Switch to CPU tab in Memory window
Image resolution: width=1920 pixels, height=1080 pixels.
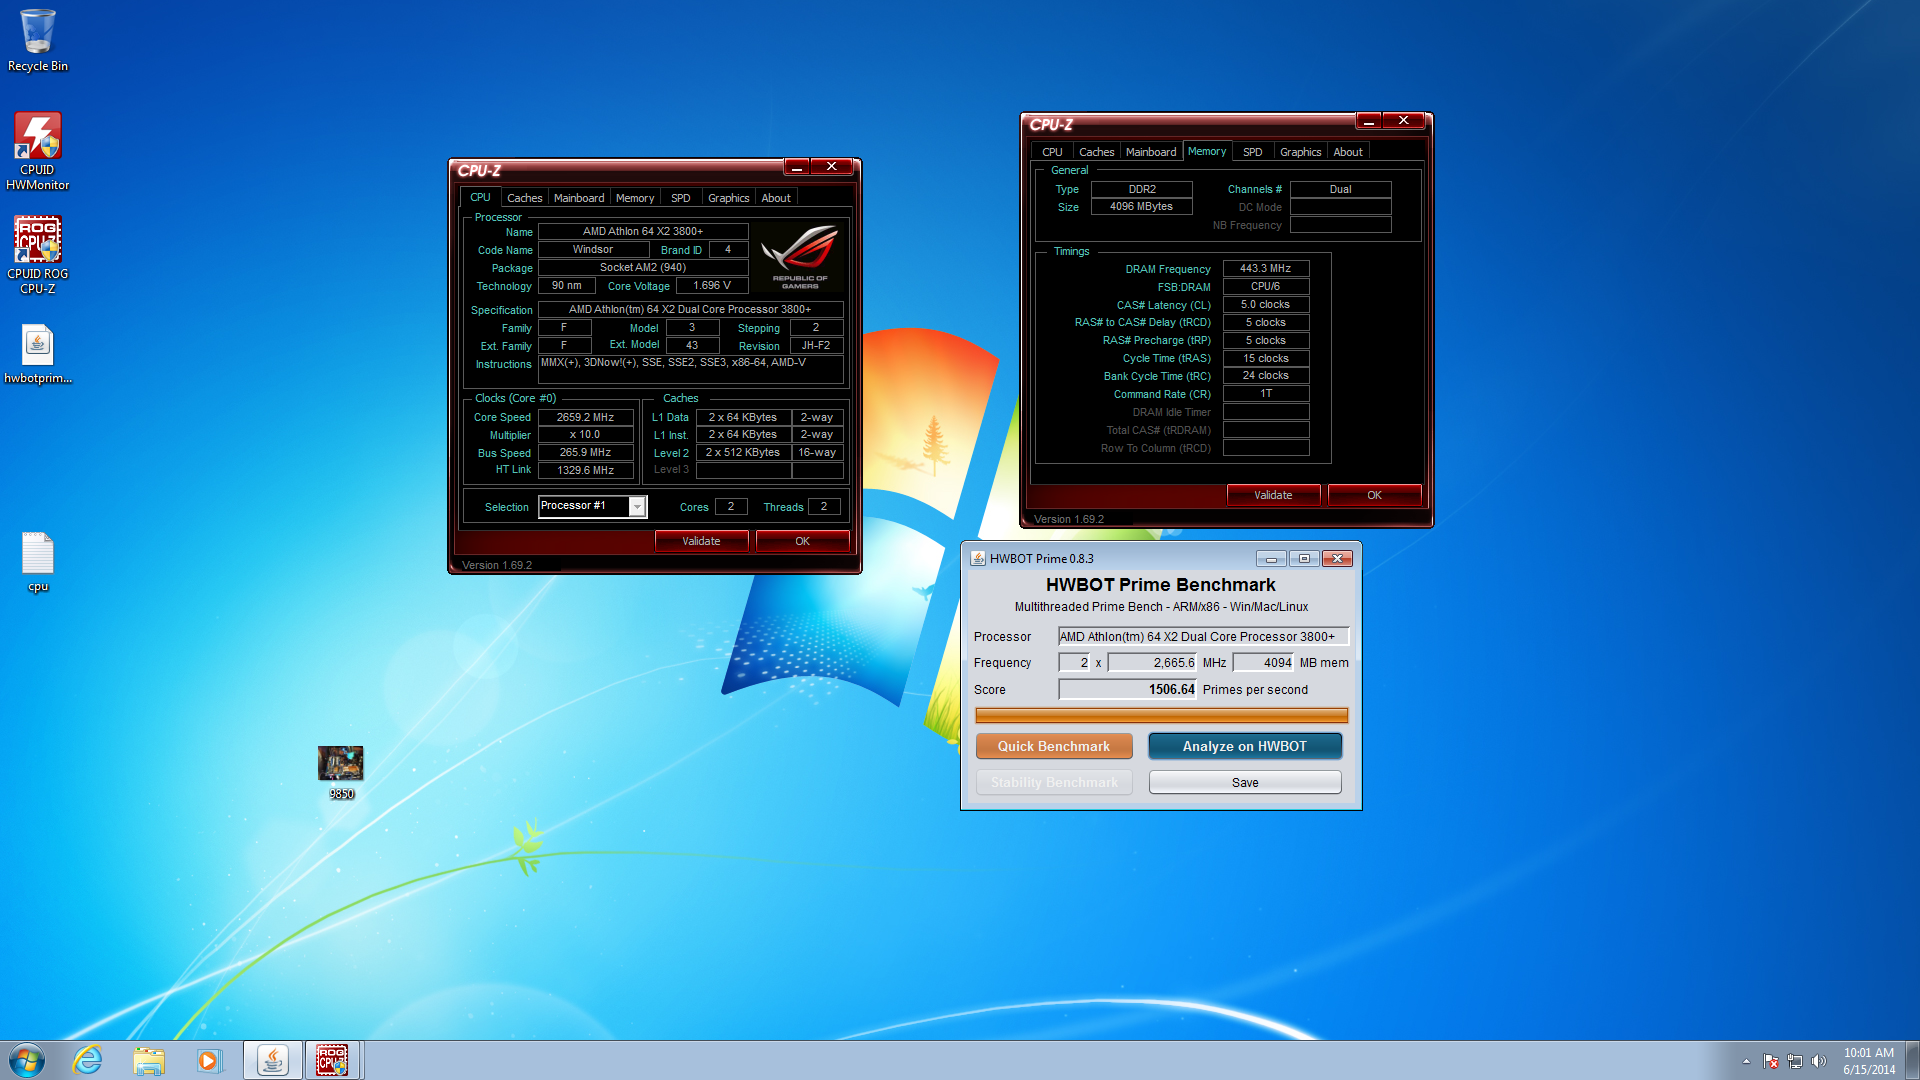click(1052, 152)
